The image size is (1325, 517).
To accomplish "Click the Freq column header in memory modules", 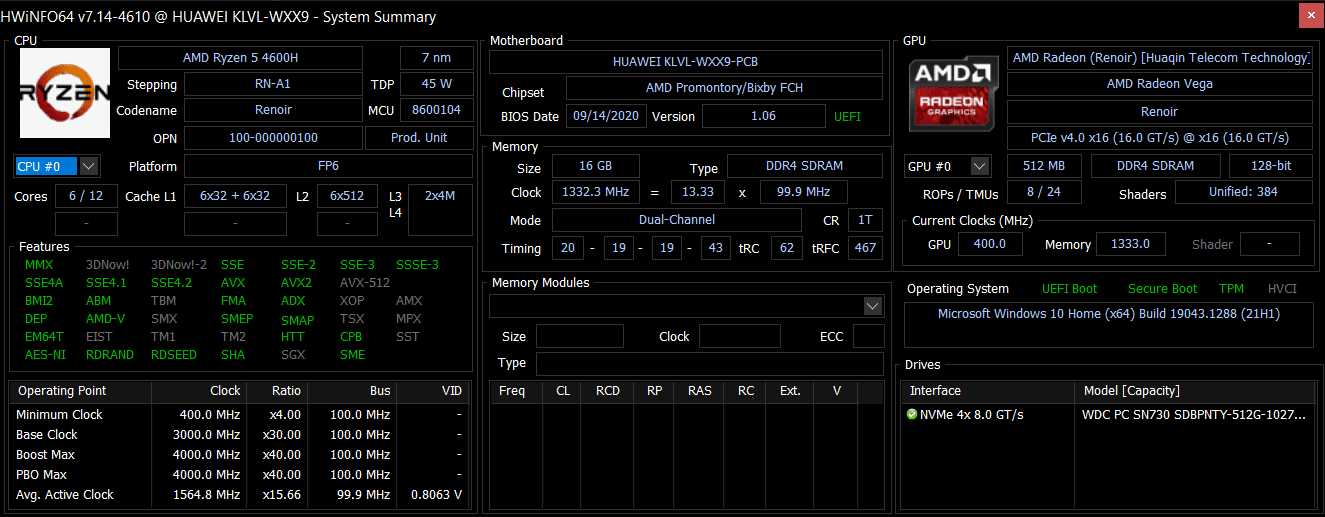I will tap(512, 391).
